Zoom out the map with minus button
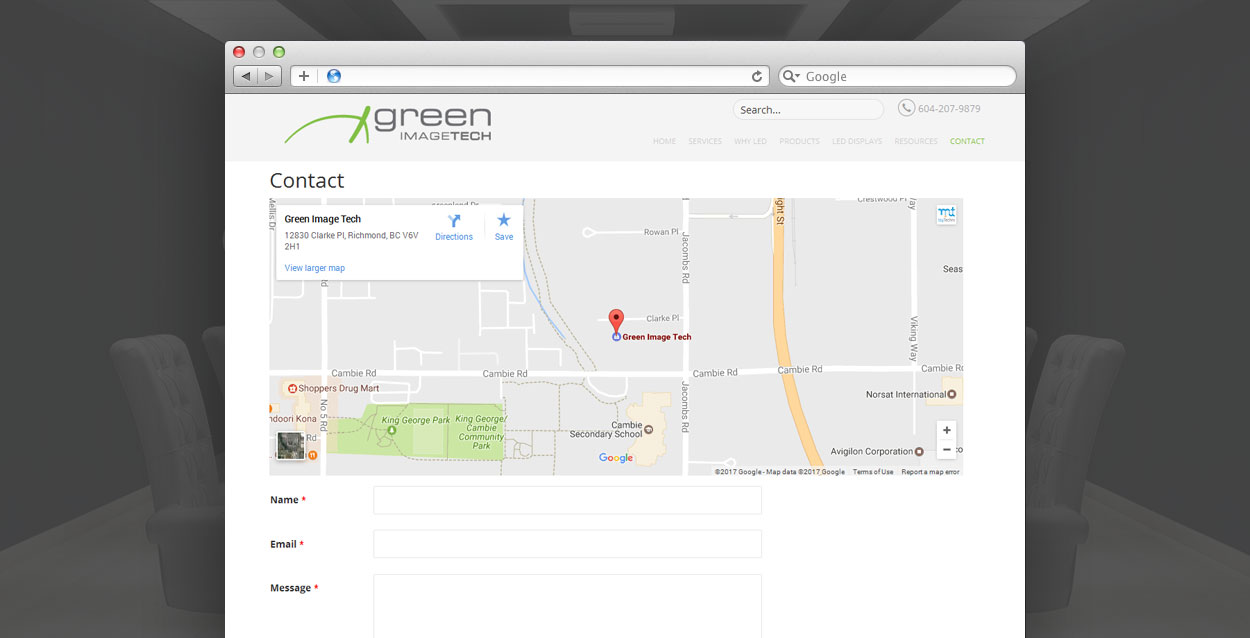The width and height of the screenshot is (1250, 638). pyautogui.click(x=946, y=450)
